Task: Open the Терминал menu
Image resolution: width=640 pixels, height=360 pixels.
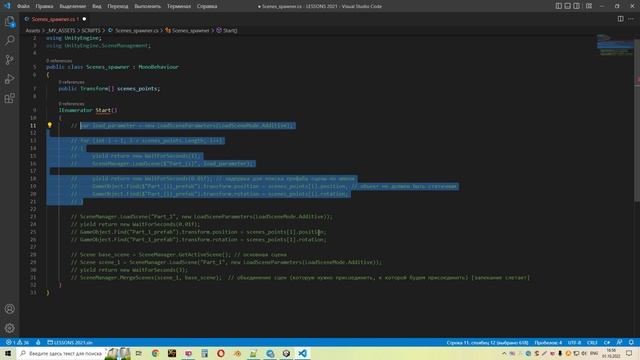Action: [x=179, y=6]
